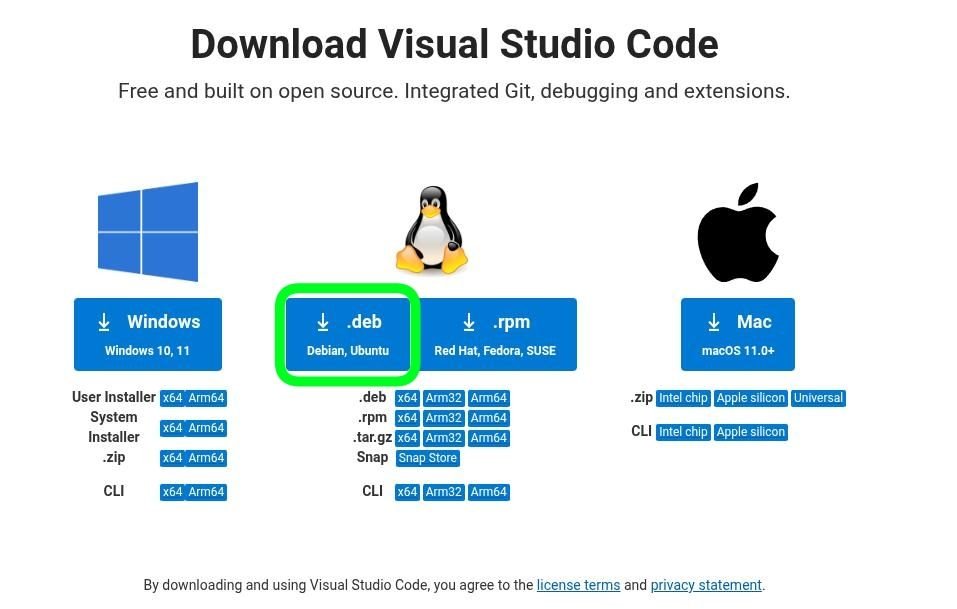Select Arm64 Linux .rpm download
The width and height of the screenshot is (957, 609).
point(489,418)
